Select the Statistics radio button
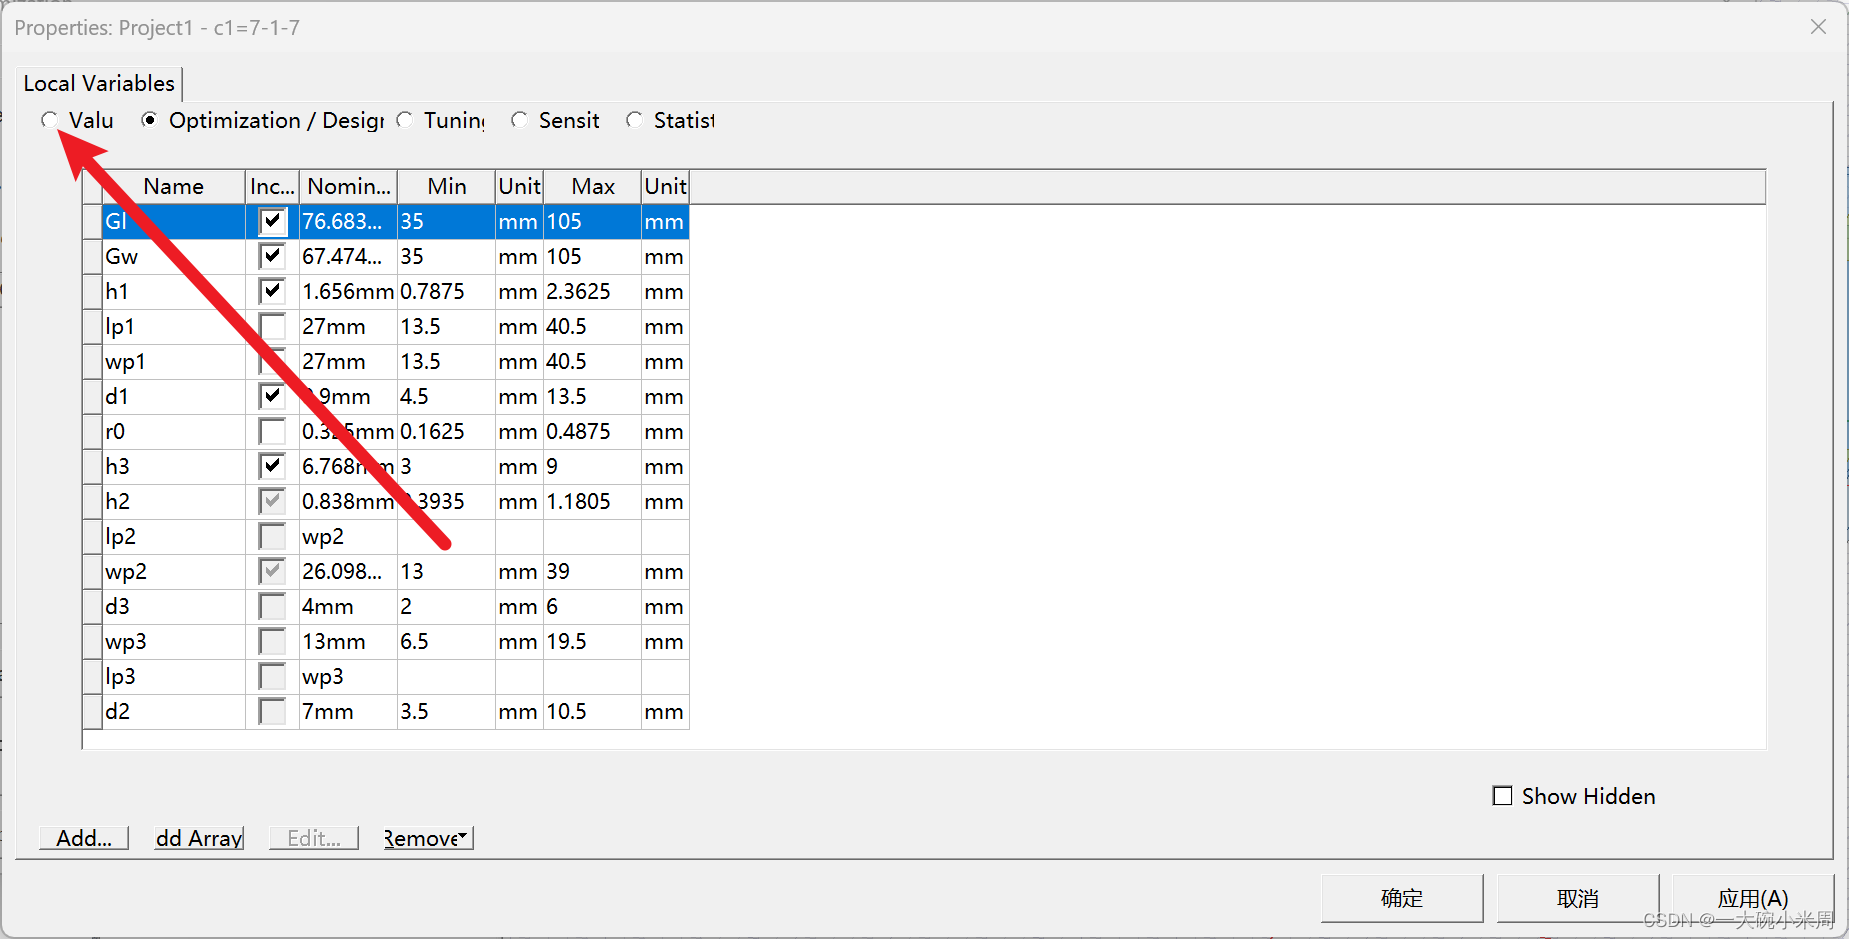1849x939 pixels. pyautogui.click(x=635, y=120)
